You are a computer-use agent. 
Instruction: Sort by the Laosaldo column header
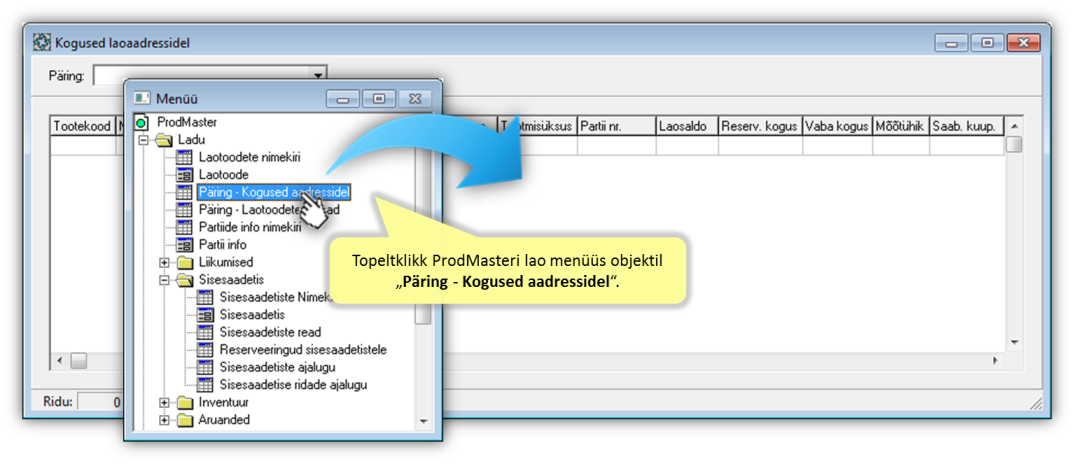click(x=687, y=127)
